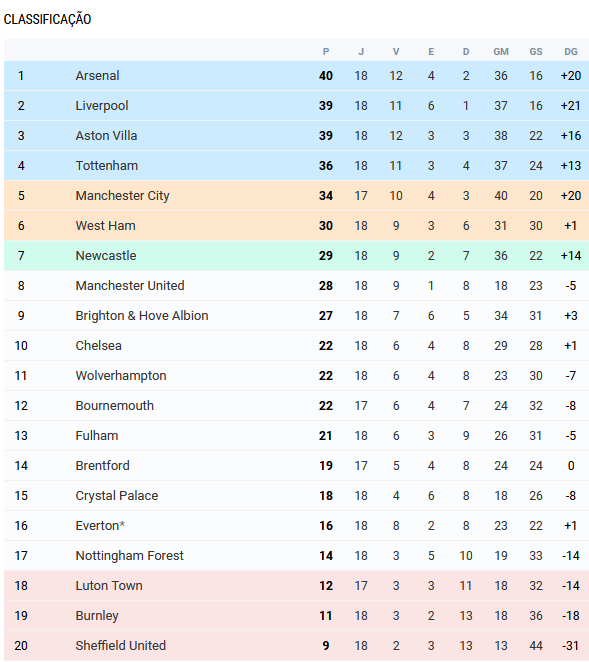Click the Chelsea team name
The image size is (589, 662).
pyautogui.click(x=98, y=345)
